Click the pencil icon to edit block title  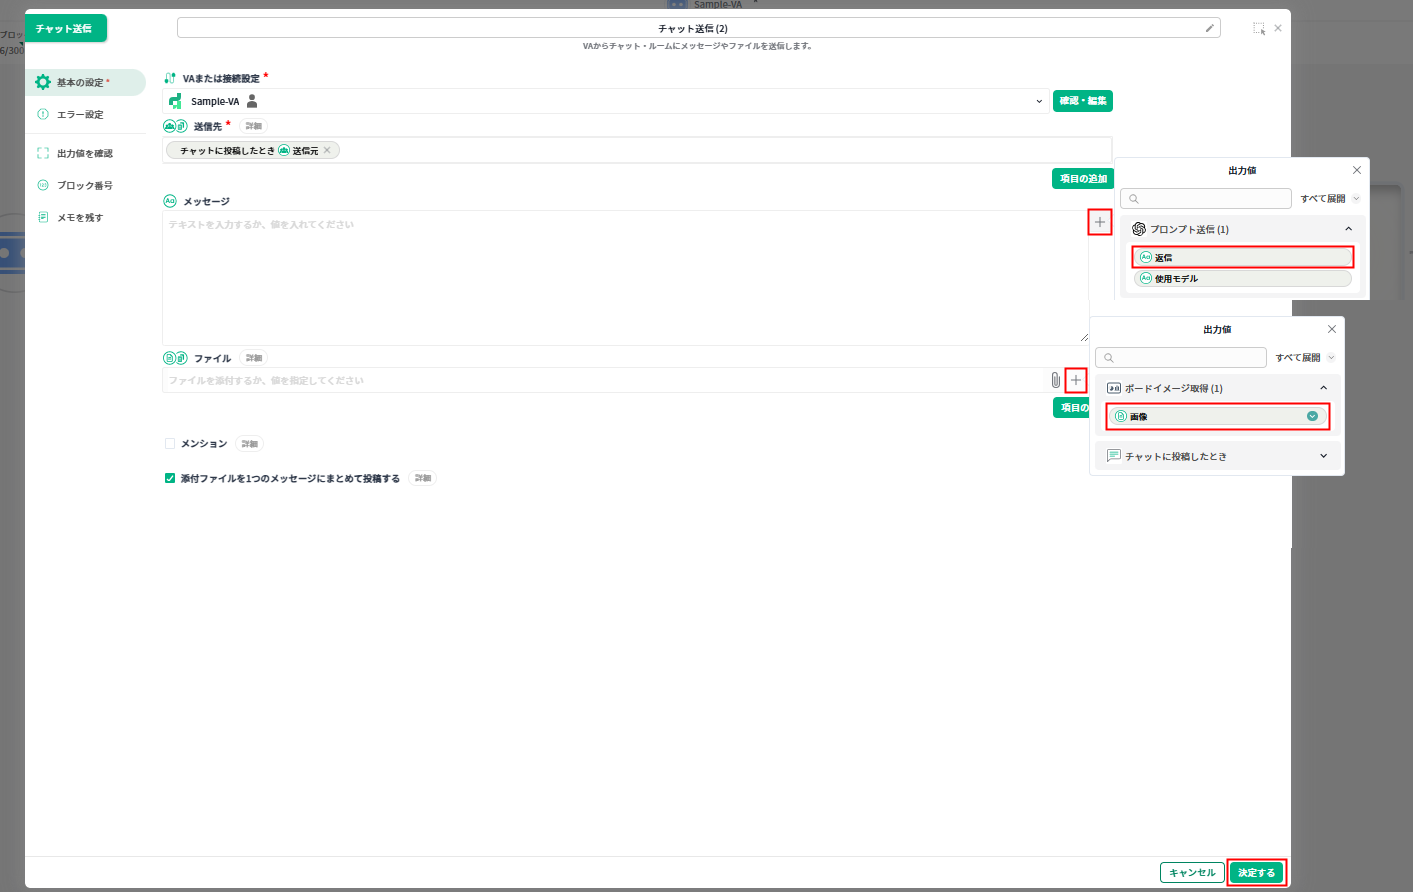(1210, 28)
